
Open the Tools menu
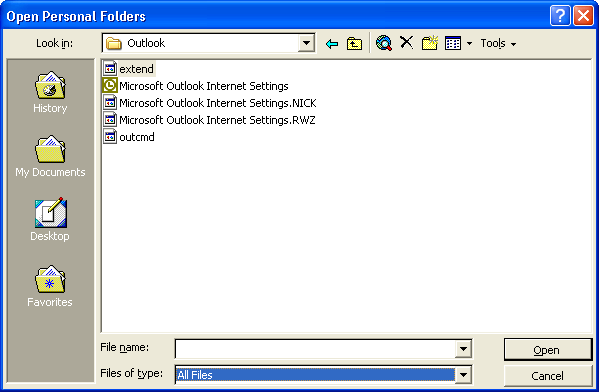(498, 44)
